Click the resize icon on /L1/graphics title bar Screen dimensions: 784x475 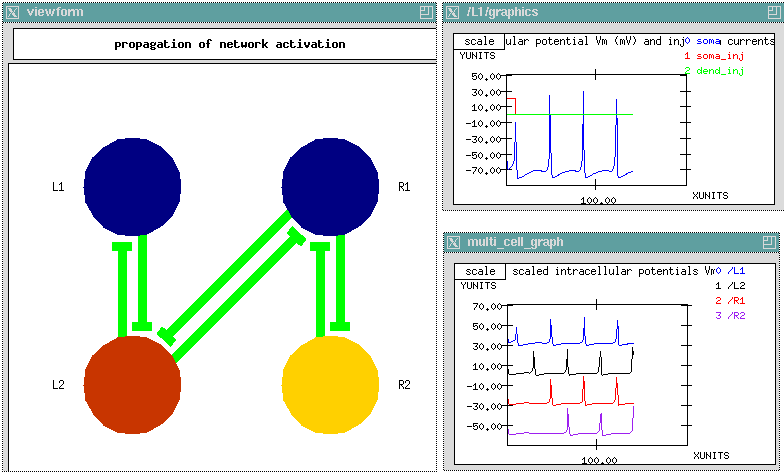[774, 12]
